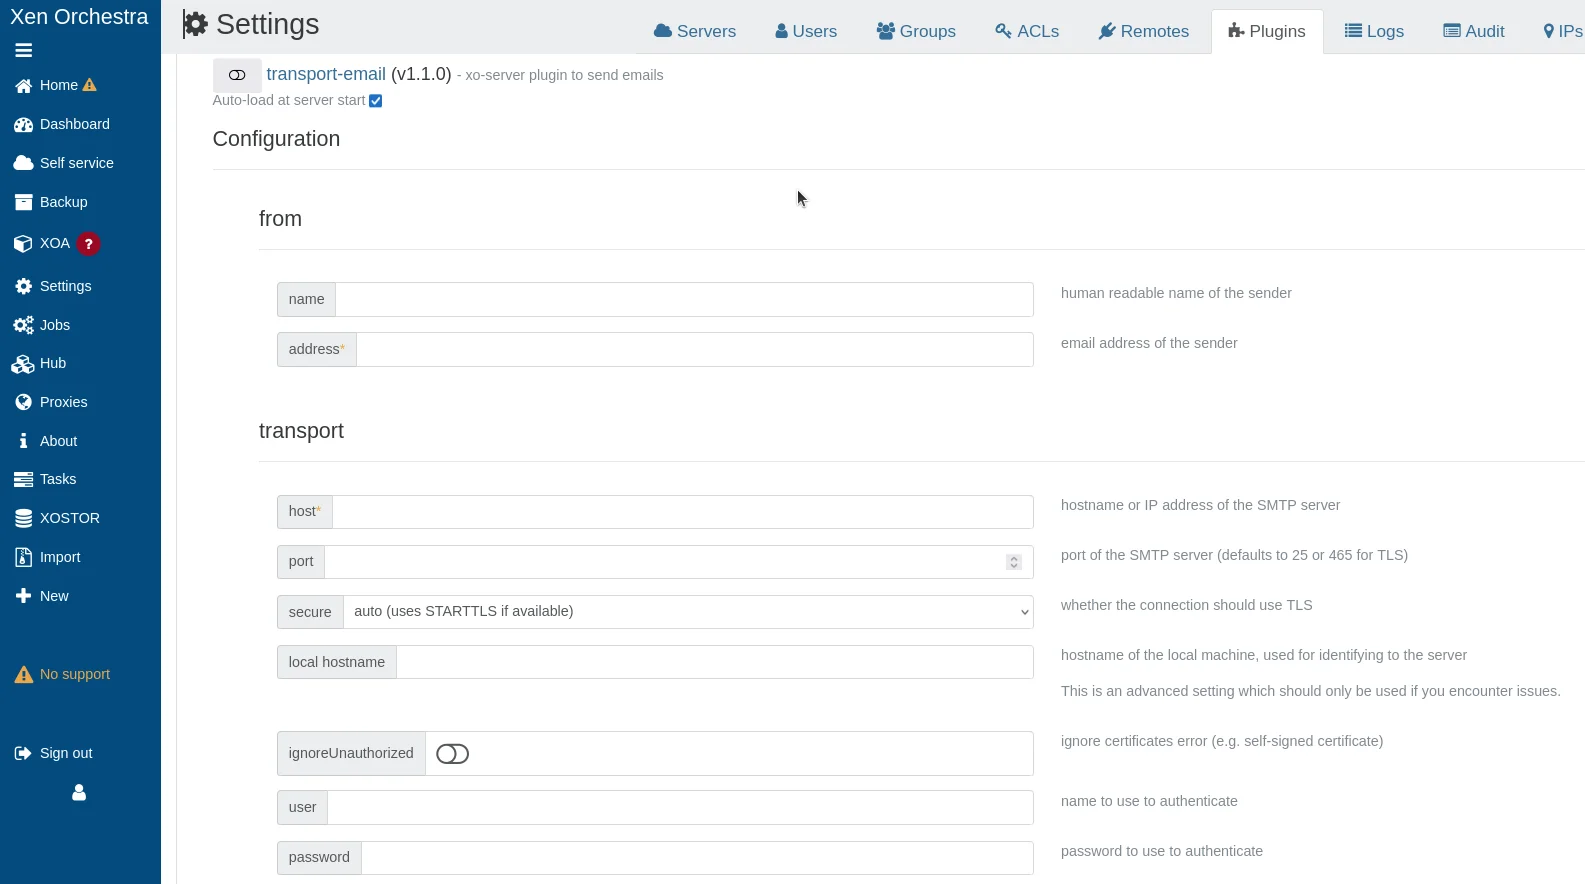
Task: Click the Settings gear icon in the page header
Action: click(195, 25)
